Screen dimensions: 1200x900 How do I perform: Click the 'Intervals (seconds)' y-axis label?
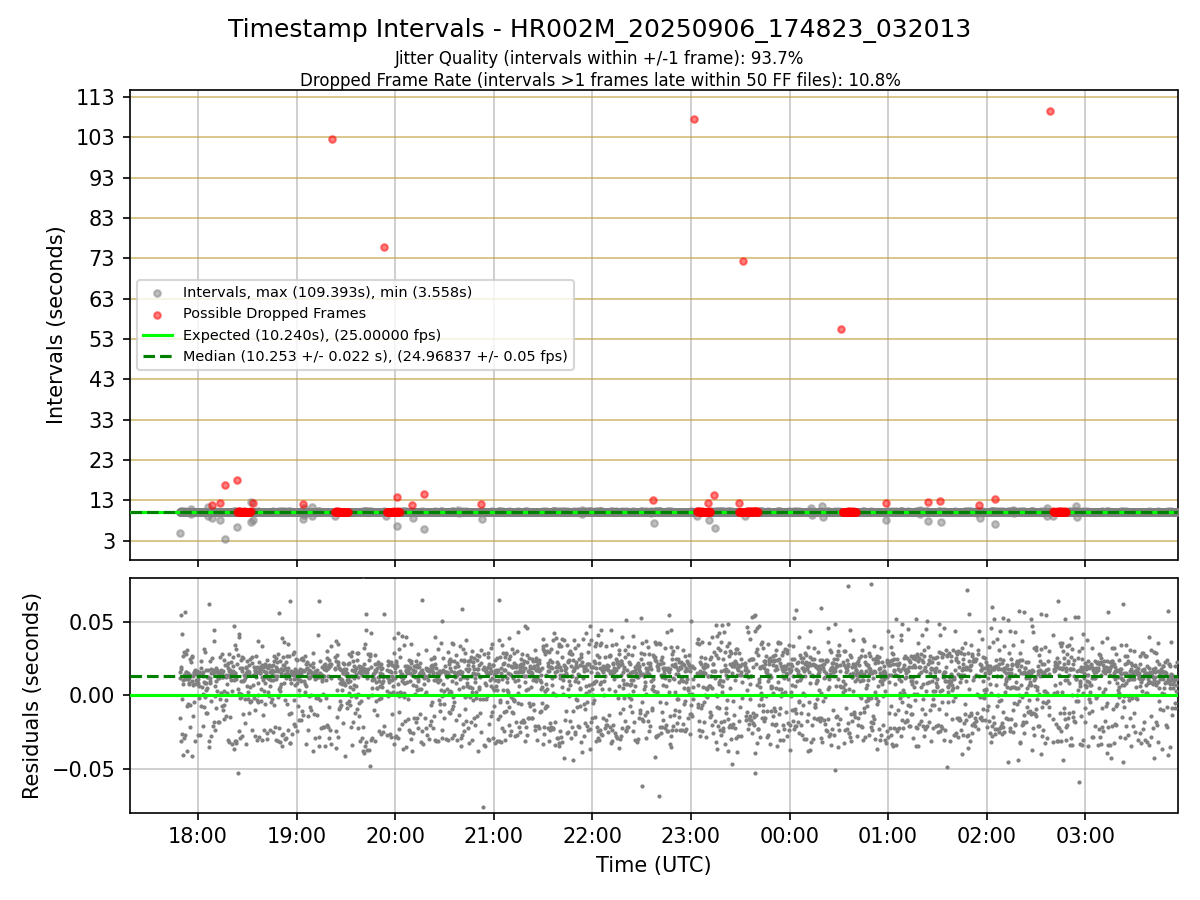(56, 325)
